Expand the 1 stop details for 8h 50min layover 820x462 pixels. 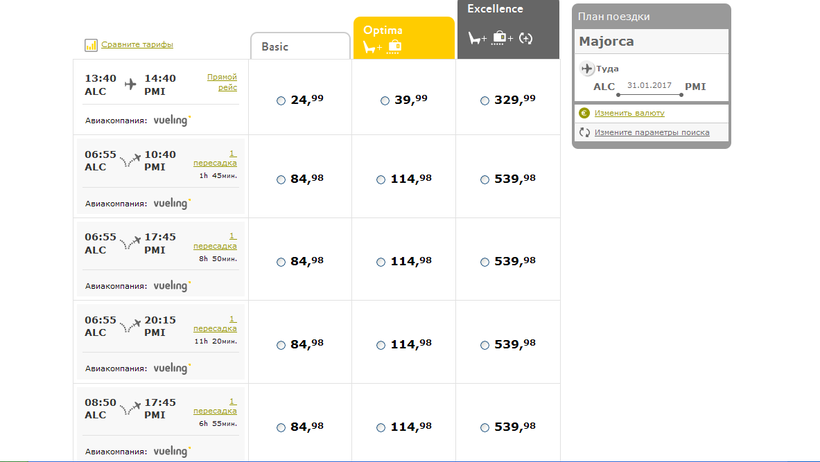click(217, 241)
